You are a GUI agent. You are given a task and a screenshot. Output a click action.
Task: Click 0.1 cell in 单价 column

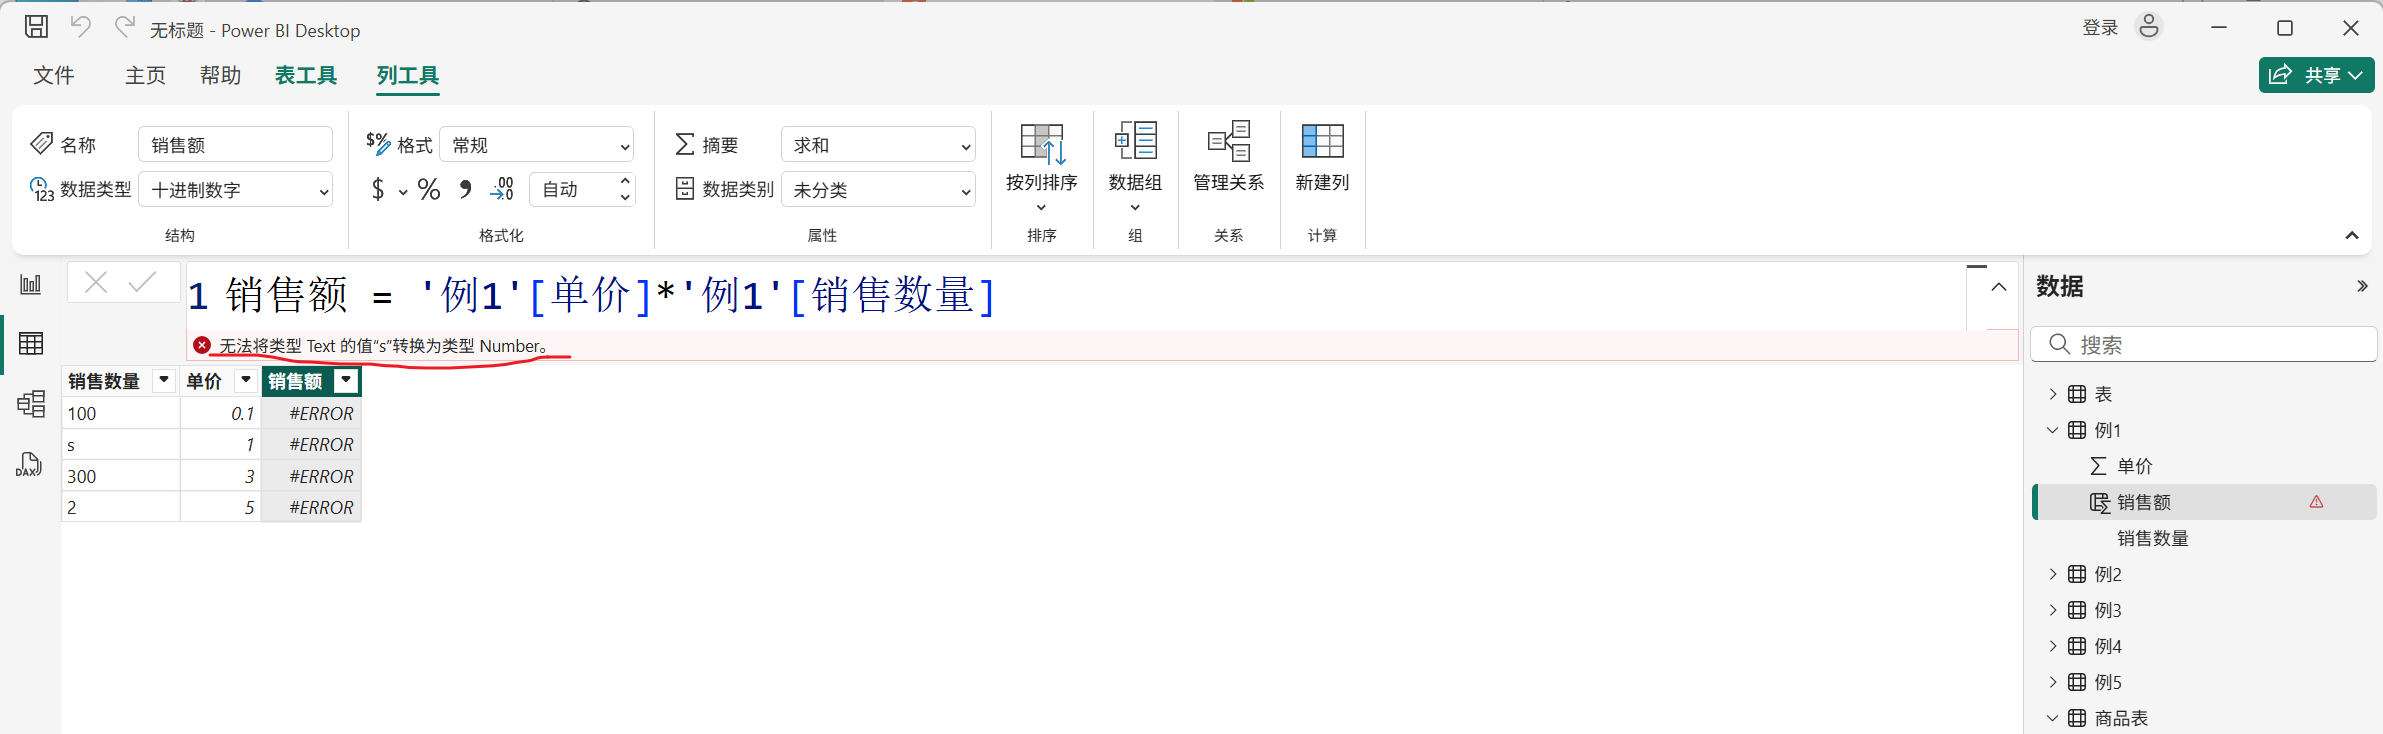point(220,413)
